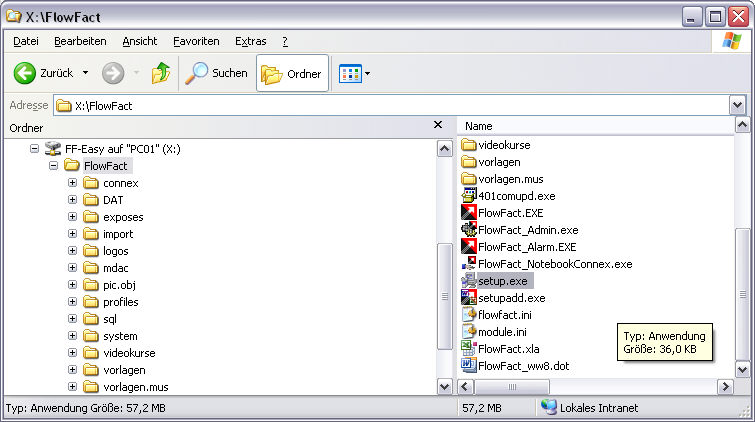Select the network drive icon FF-Easy
755x422 pixels.
coord(53,148)
